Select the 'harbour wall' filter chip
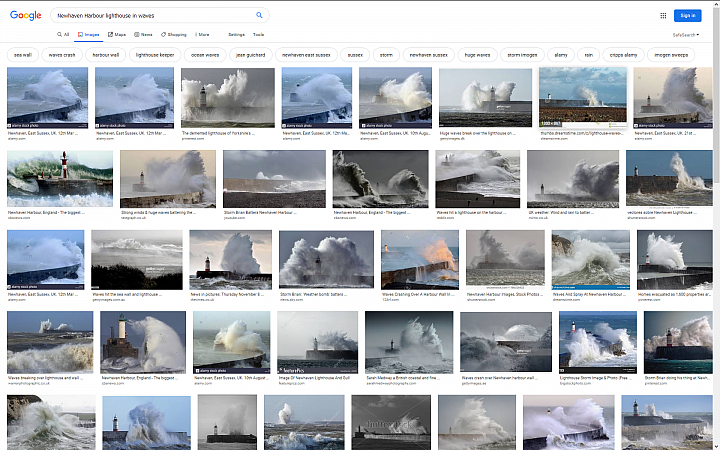Screen dimensions: 720x450 [x=106, y=55]
